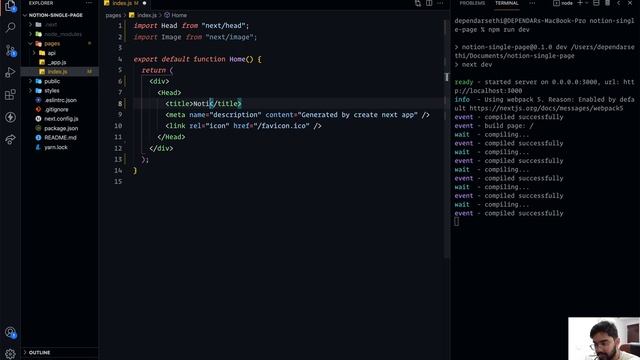Viewport: 640px width, 360px height.
Task: Click the panel chevron arrow
Action: tap(619, 3)
